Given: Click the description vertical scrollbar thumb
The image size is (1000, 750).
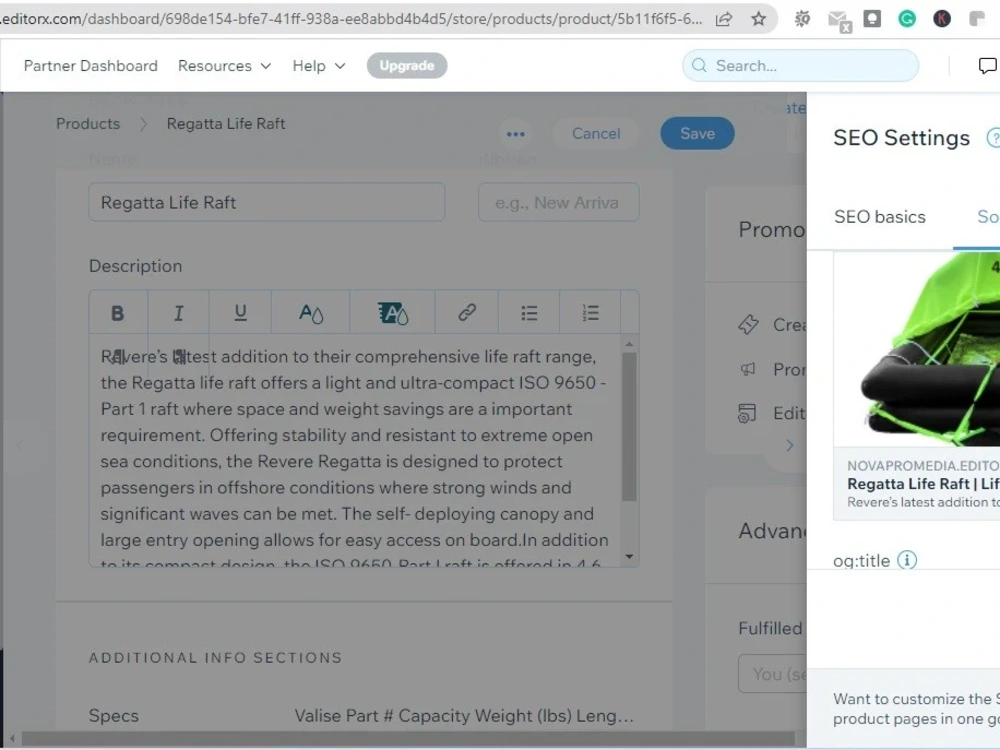Looking at the screenshot, I should point(629,426).
